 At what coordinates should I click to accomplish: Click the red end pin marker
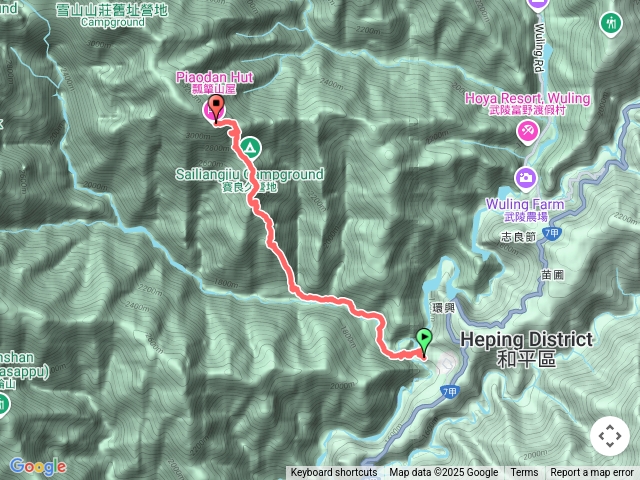click(216, 108)
